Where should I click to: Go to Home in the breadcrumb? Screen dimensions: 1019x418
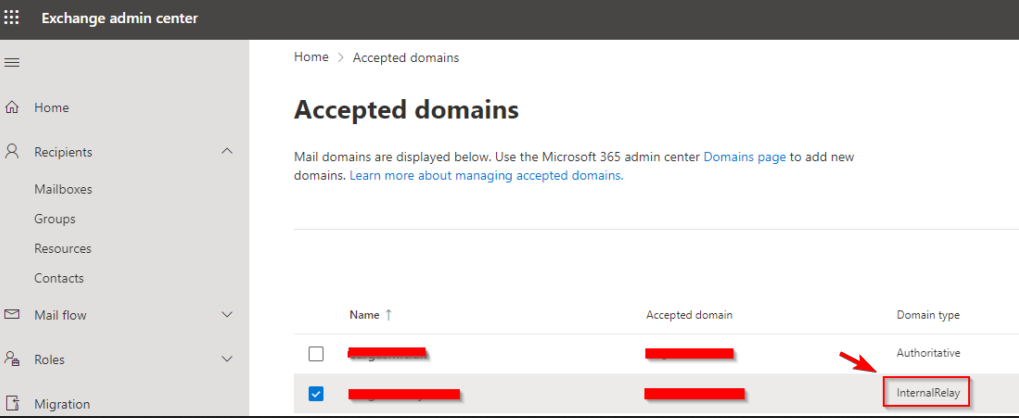click(x=311, y=57)
